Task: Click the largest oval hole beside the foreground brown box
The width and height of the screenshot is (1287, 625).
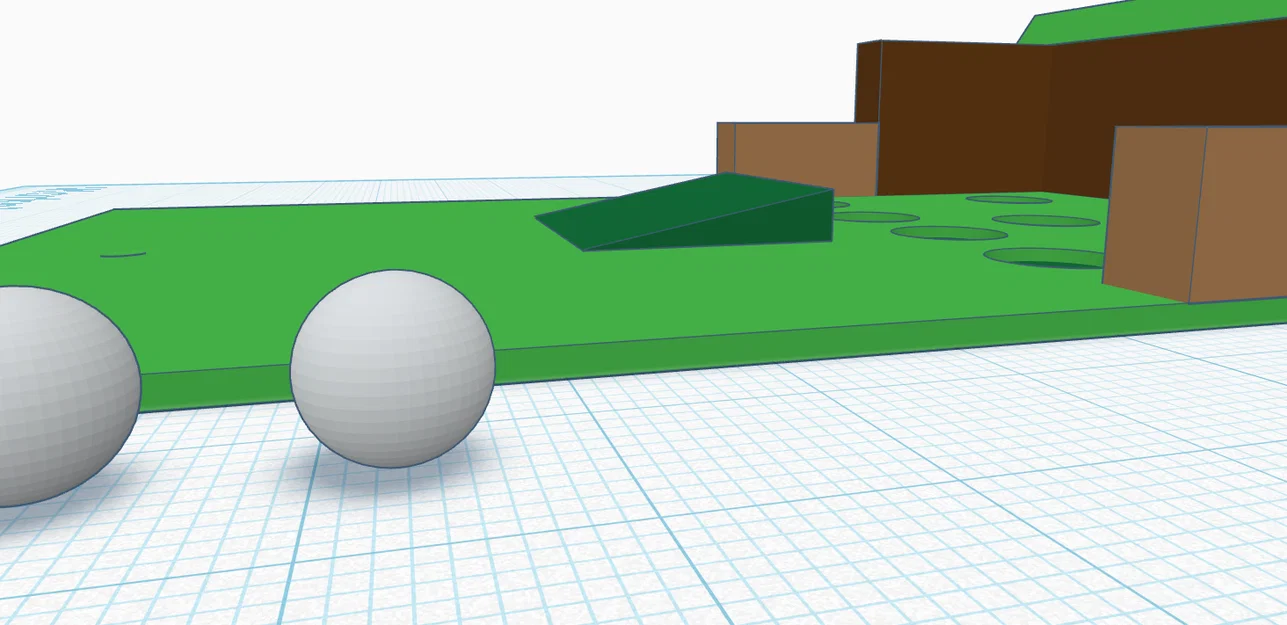Action: point(1045,258)
